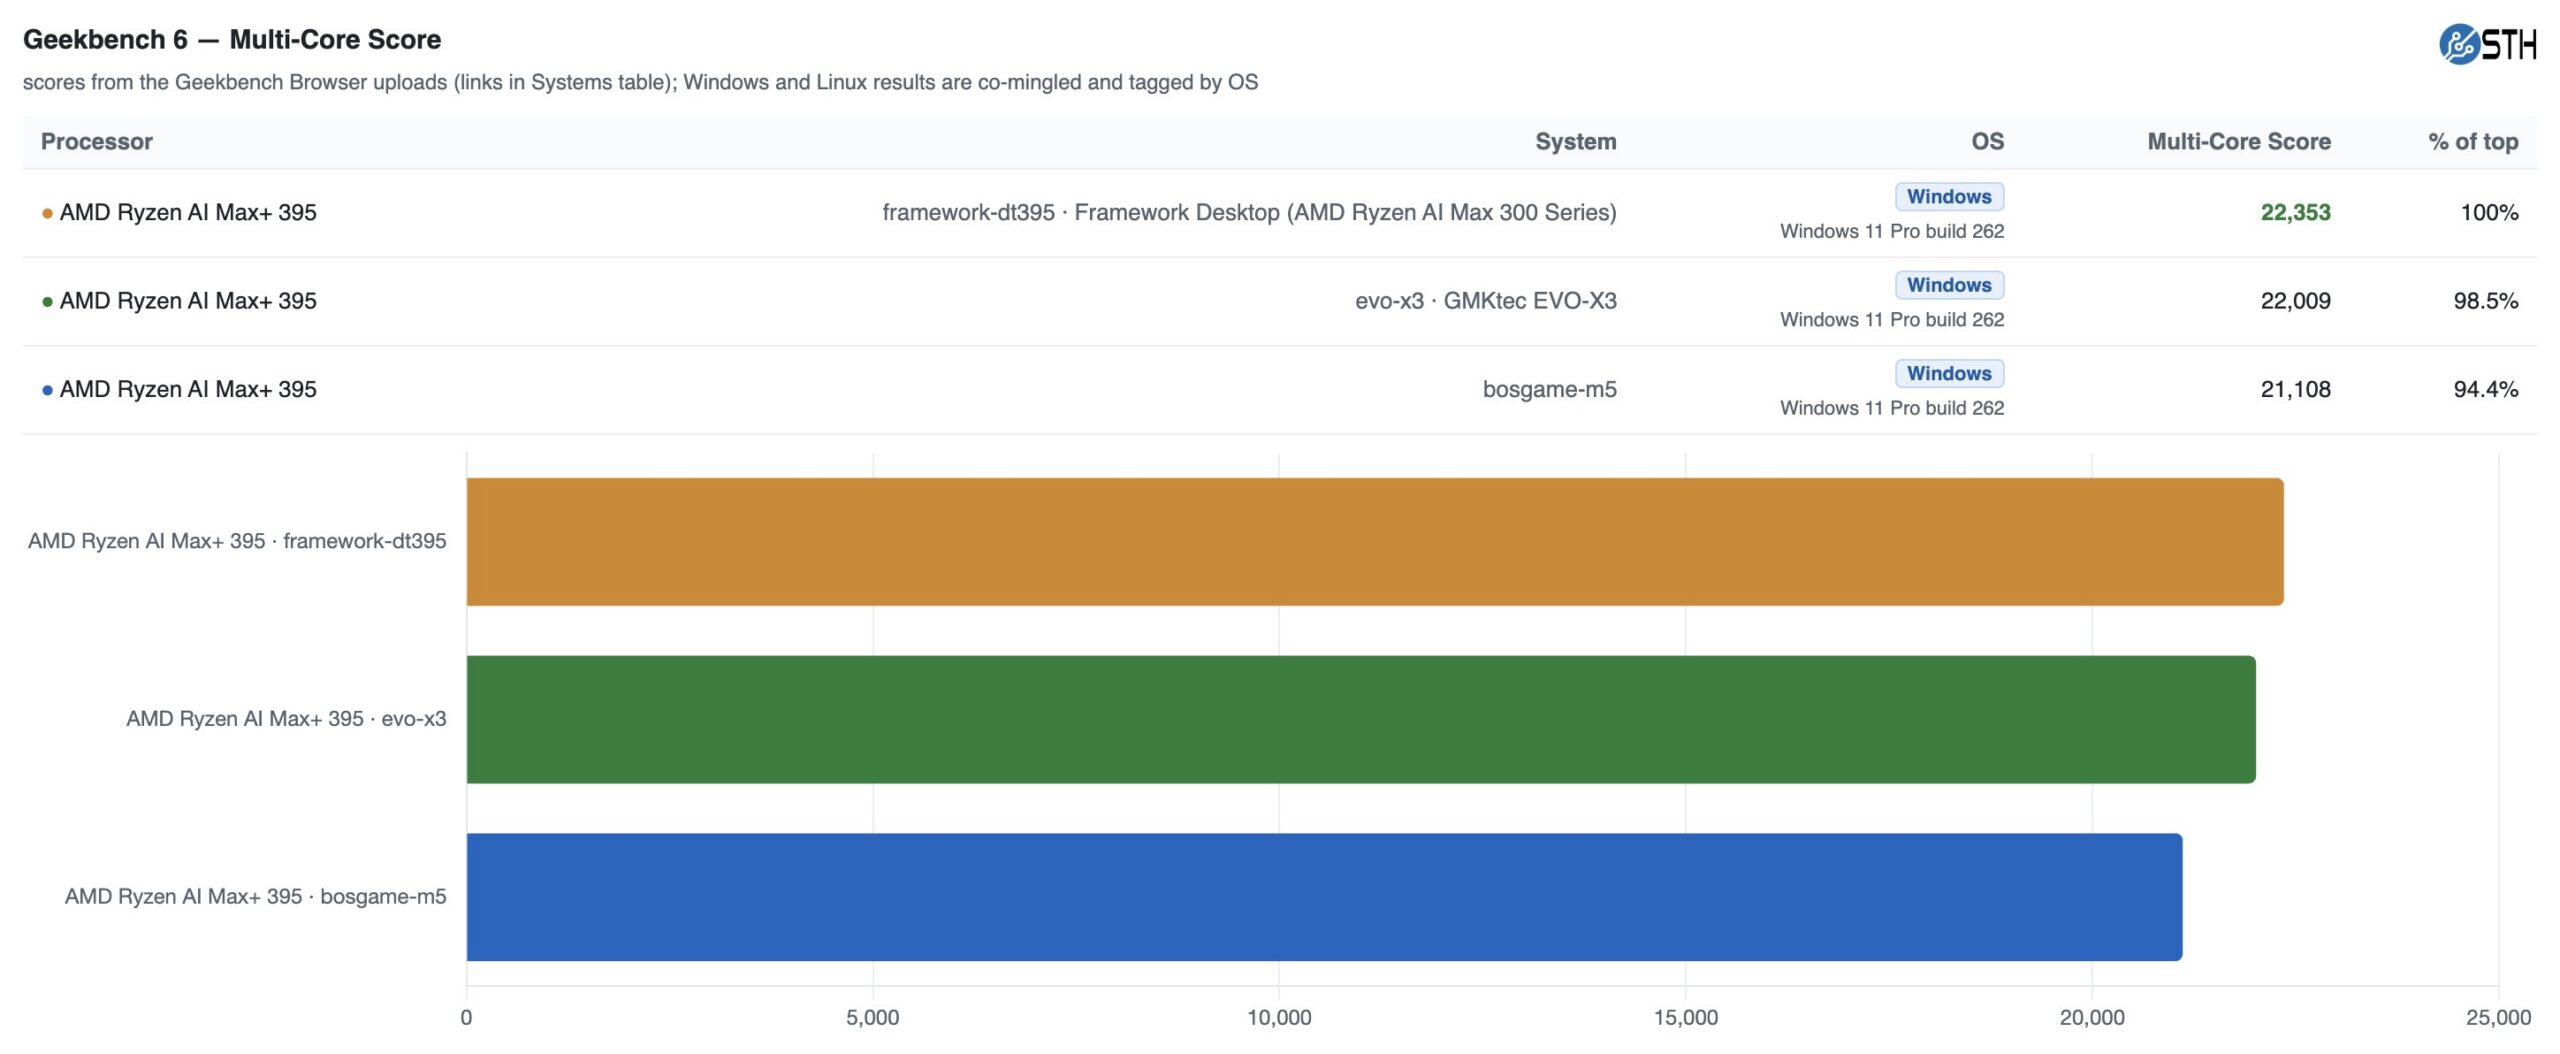Image resolution: width=2560 pixels, height=1054 pixels.
Task: Click the 94.4% value in the table
Action: coord(2486,389)
